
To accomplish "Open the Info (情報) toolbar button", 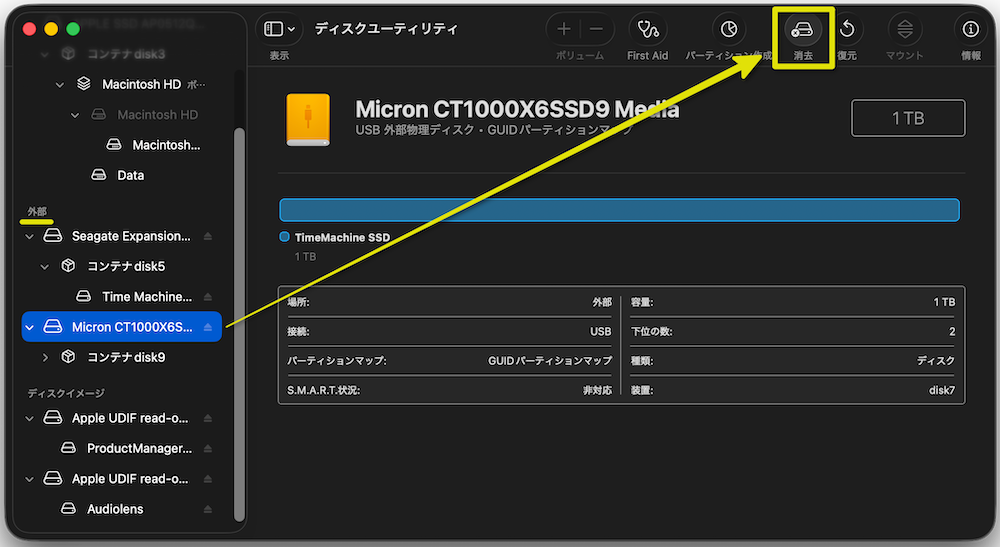I will 971,29.
